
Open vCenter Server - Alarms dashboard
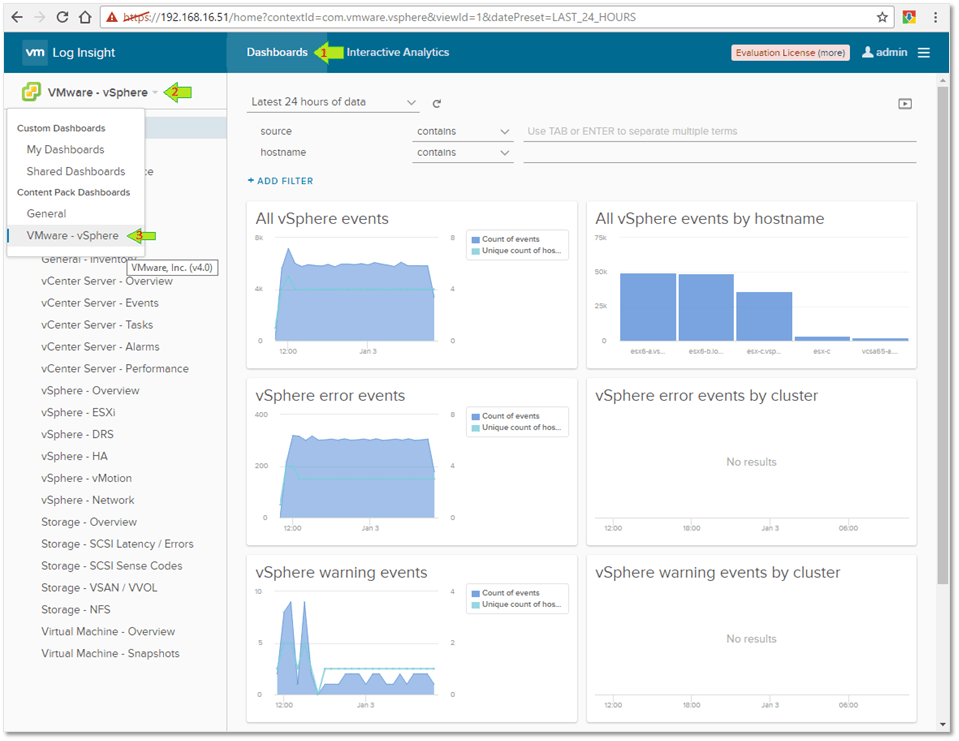point(100,347)
